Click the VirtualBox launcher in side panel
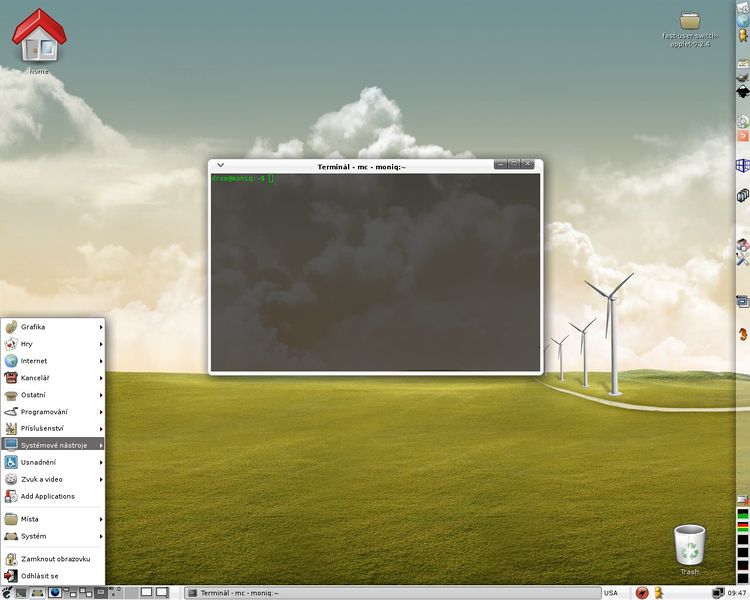The image size is (750, 600). 742,194
